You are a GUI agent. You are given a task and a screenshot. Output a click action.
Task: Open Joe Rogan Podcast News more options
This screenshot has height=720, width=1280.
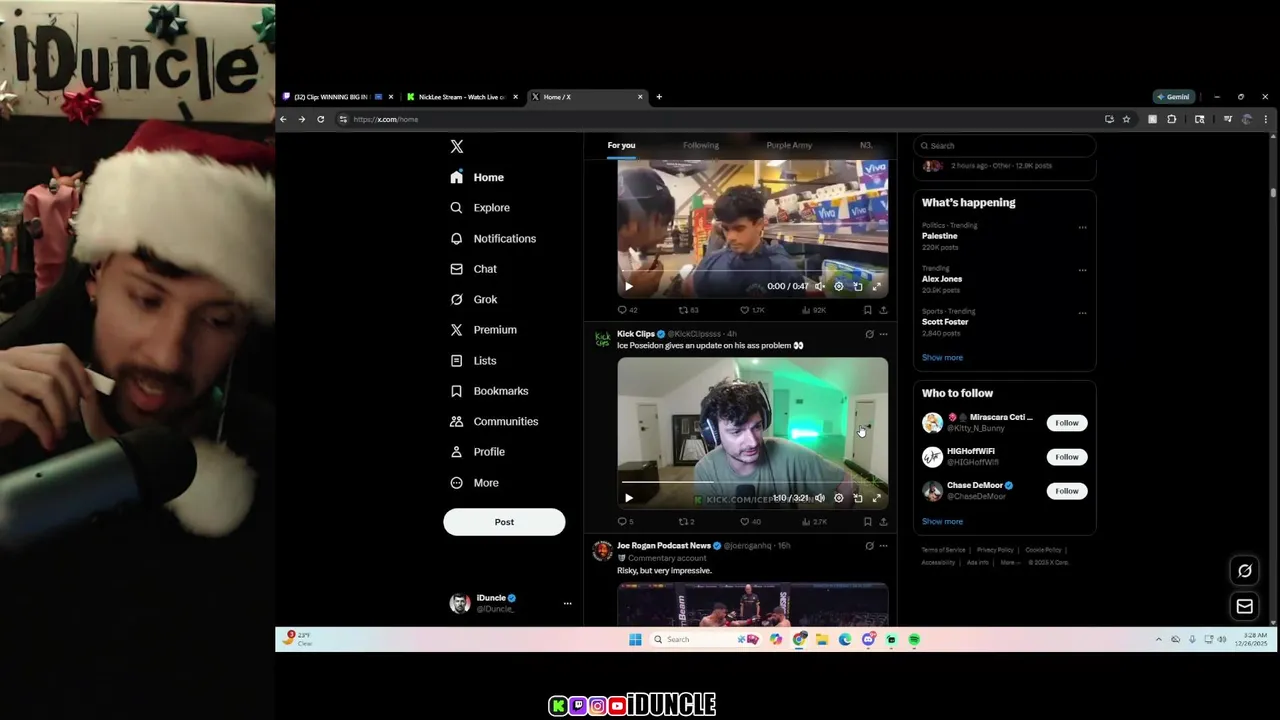pos(883,546)
